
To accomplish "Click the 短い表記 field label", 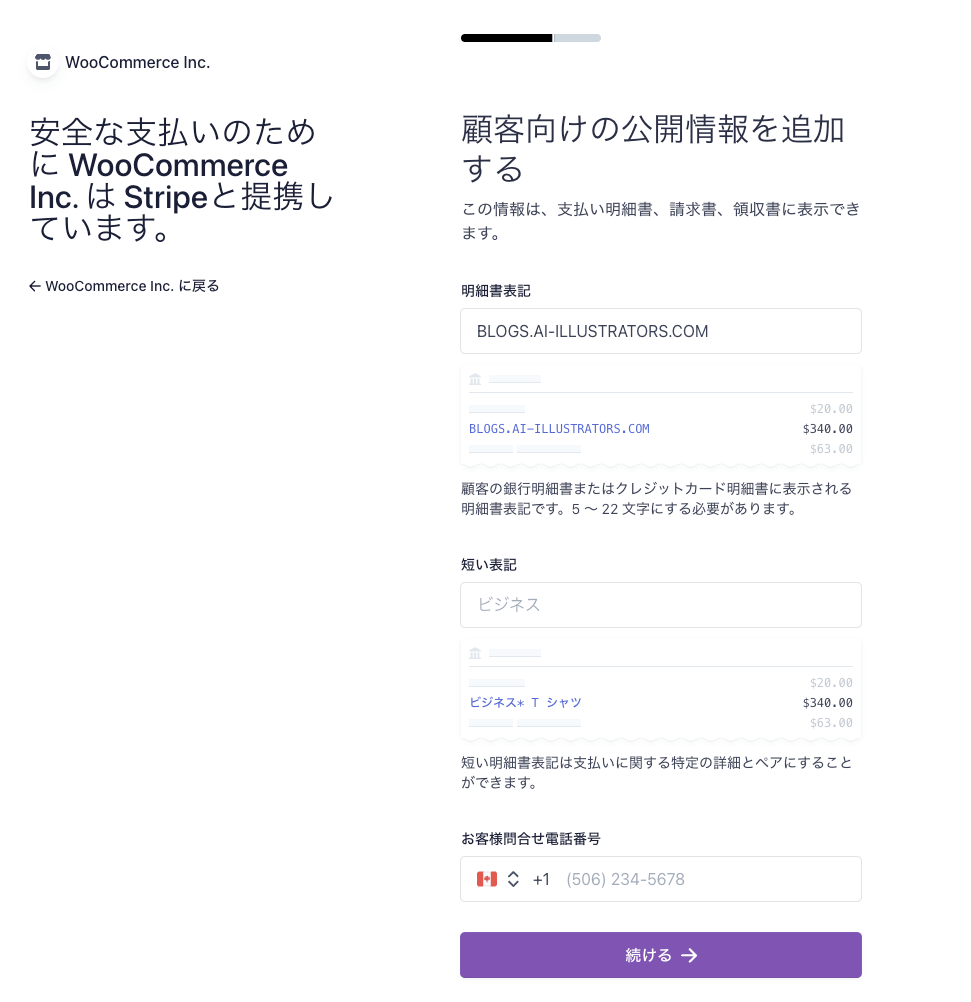I will click(x=489, y=565).
